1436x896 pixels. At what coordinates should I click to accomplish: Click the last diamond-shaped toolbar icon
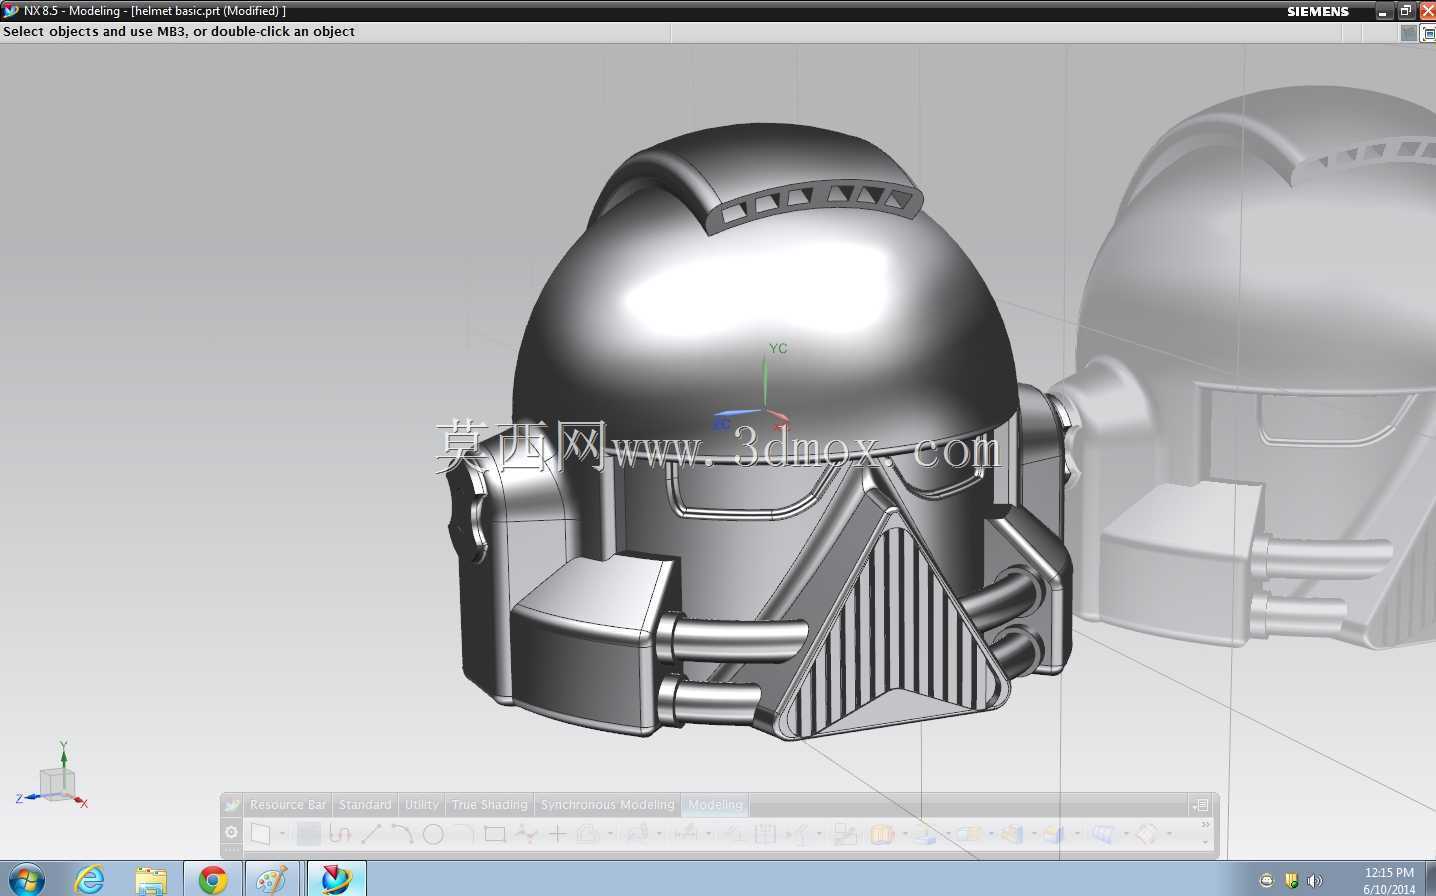(x=1147, y=833)
